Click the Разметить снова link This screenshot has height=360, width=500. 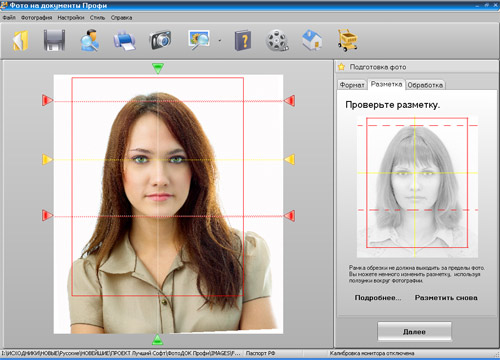[446, 298]
